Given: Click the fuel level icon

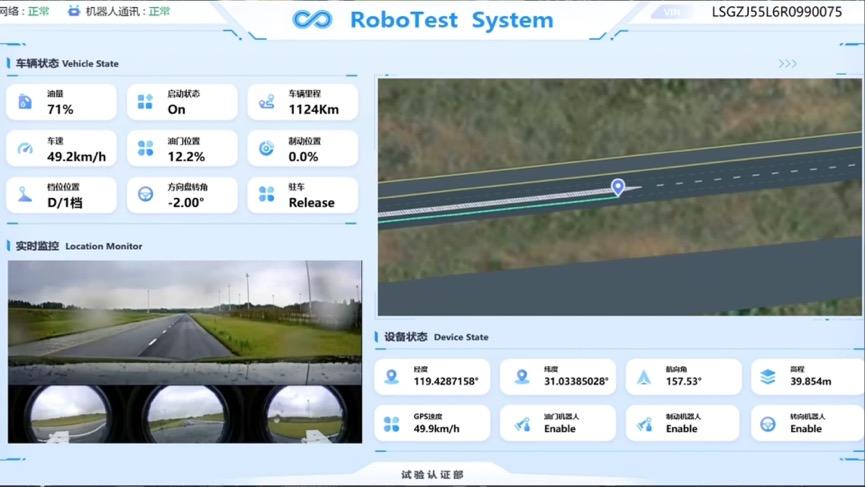Looking at the screenshot, I should pos(25,102).
